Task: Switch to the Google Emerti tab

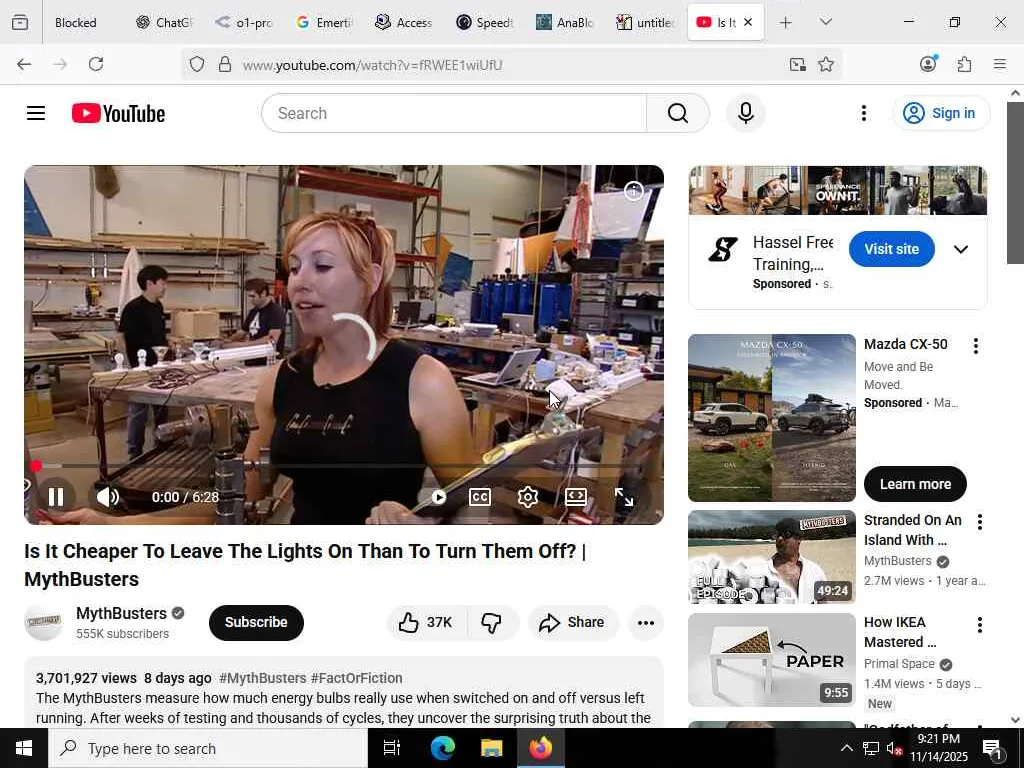Action: (325, 22)
